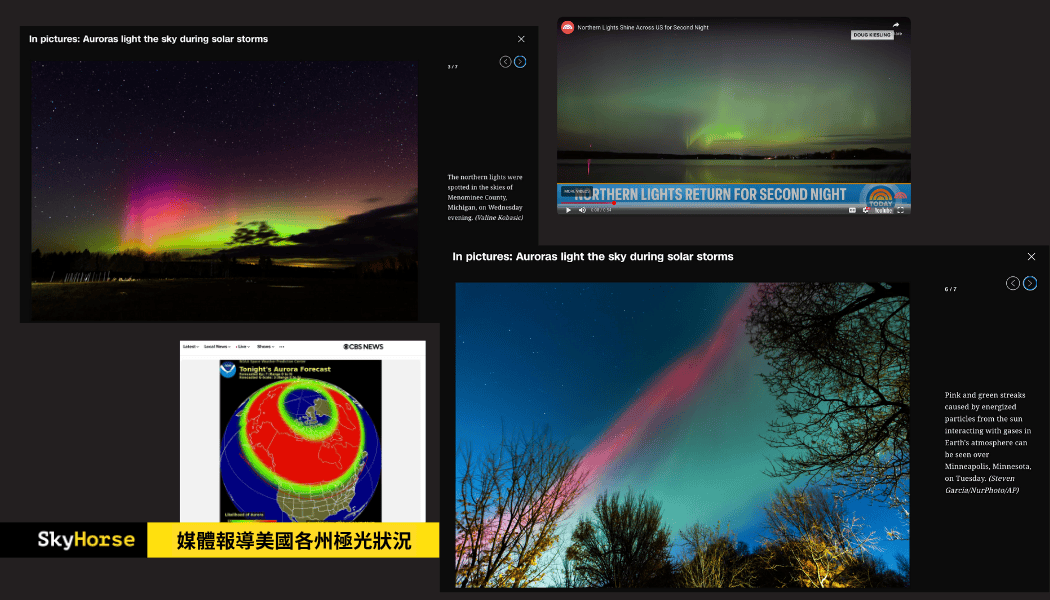
Task: Enter fullscreen on the YouTube player
Action: 900,210
